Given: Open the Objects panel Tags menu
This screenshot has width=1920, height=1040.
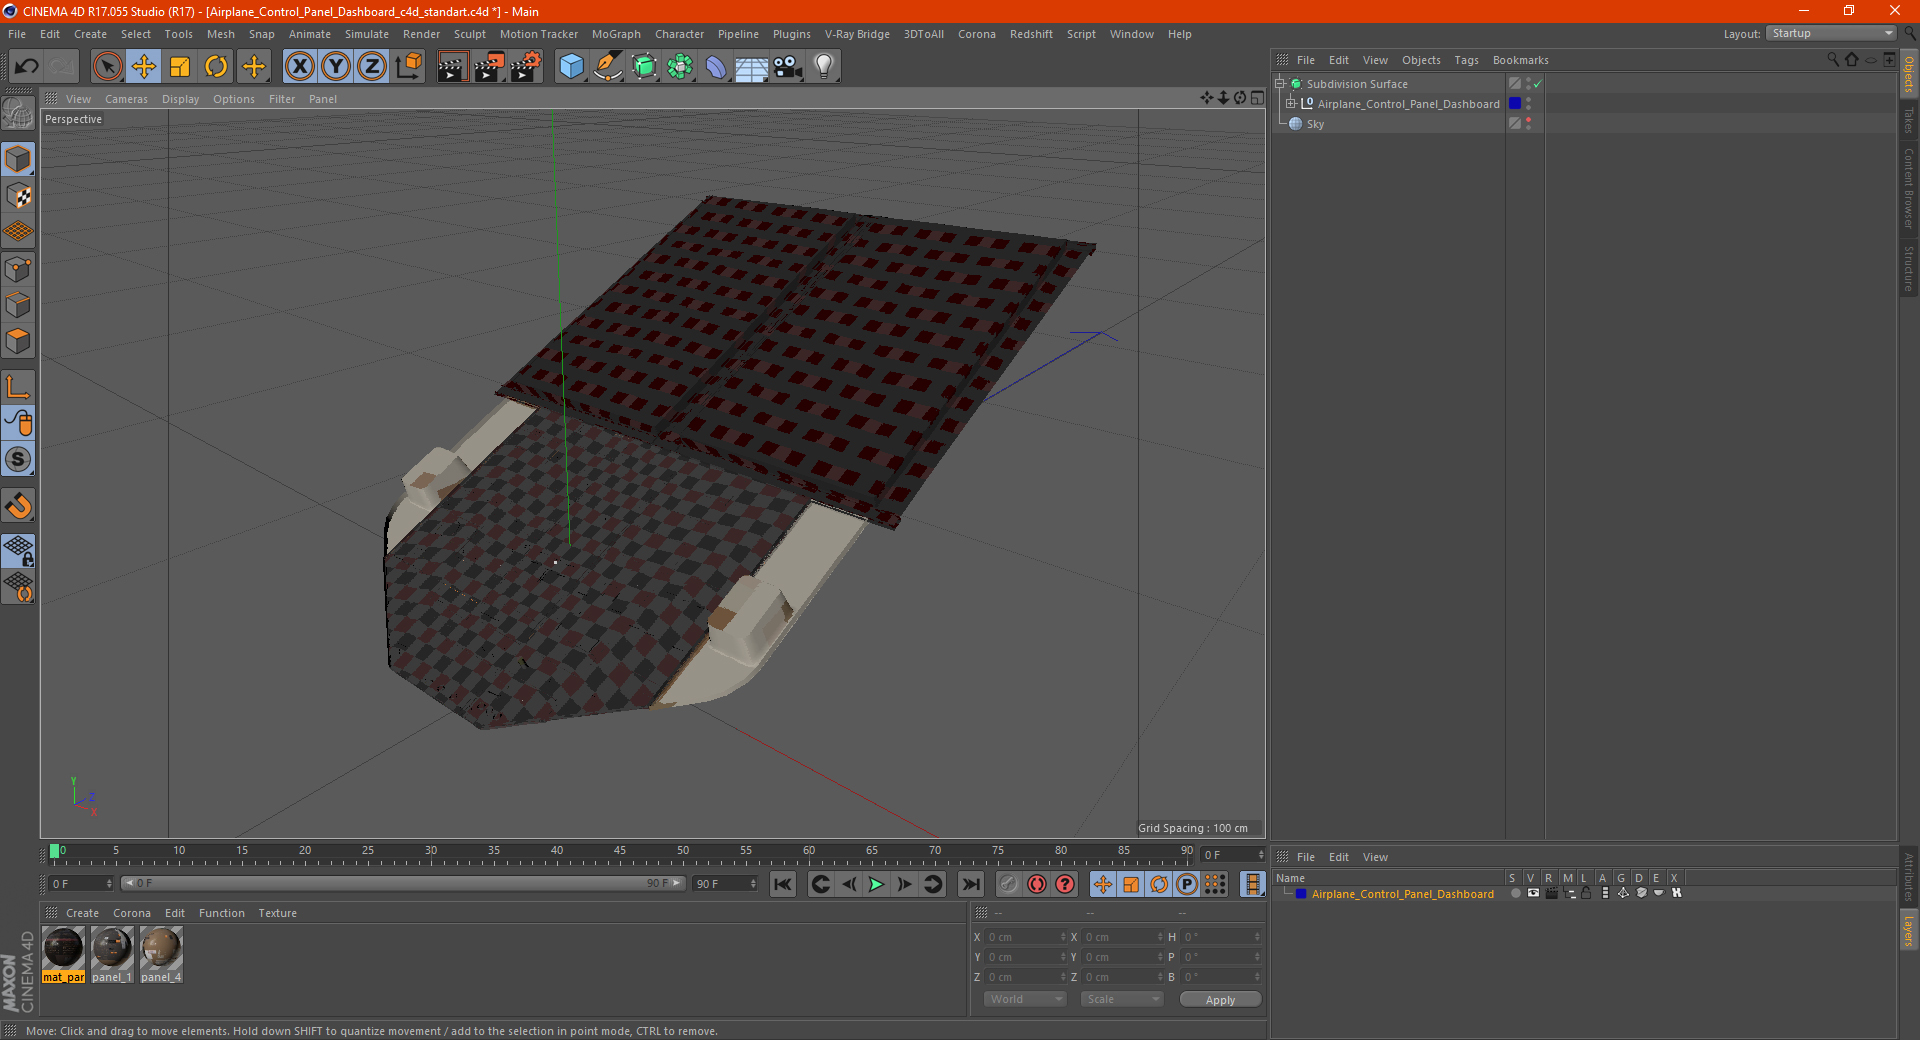Looking at the screenshot, I should (x=1466, y=60).
